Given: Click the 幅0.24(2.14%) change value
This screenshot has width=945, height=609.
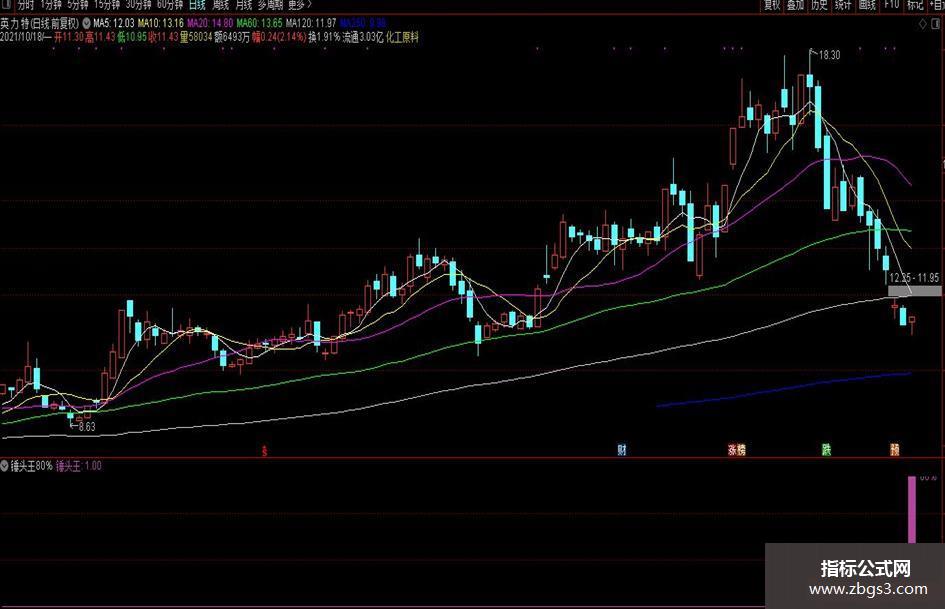Looking at the screenshot, I should [279, 37].
